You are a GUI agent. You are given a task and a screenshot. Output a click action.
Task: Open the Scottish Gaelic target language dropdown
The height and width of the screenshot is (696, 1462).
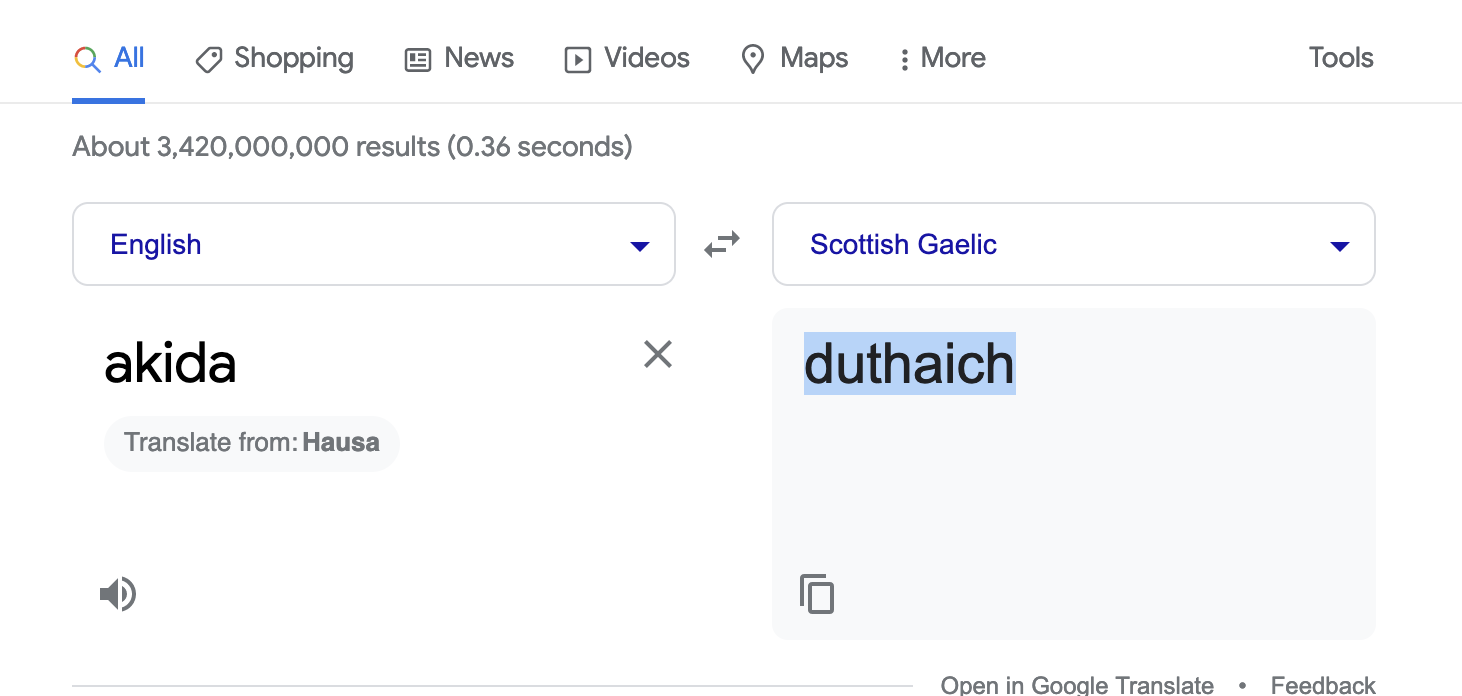(x=1074, y=244)
